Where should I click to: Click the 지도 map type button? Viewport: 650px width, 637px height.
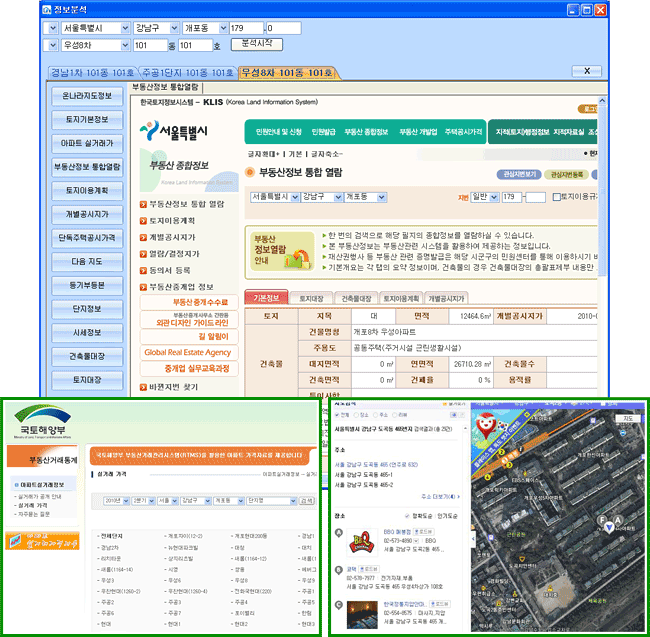628,419
